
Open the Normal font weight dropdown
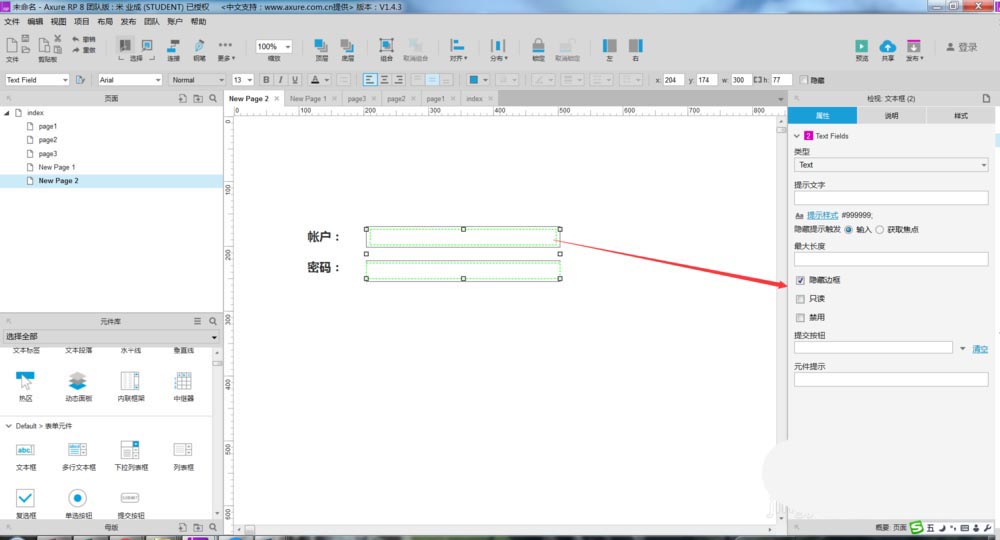(197, 80)
